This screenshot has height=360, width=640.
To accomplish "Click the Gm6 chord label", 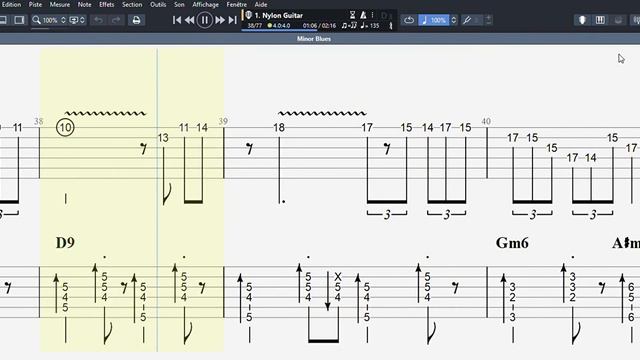I will tap(512, 243).
